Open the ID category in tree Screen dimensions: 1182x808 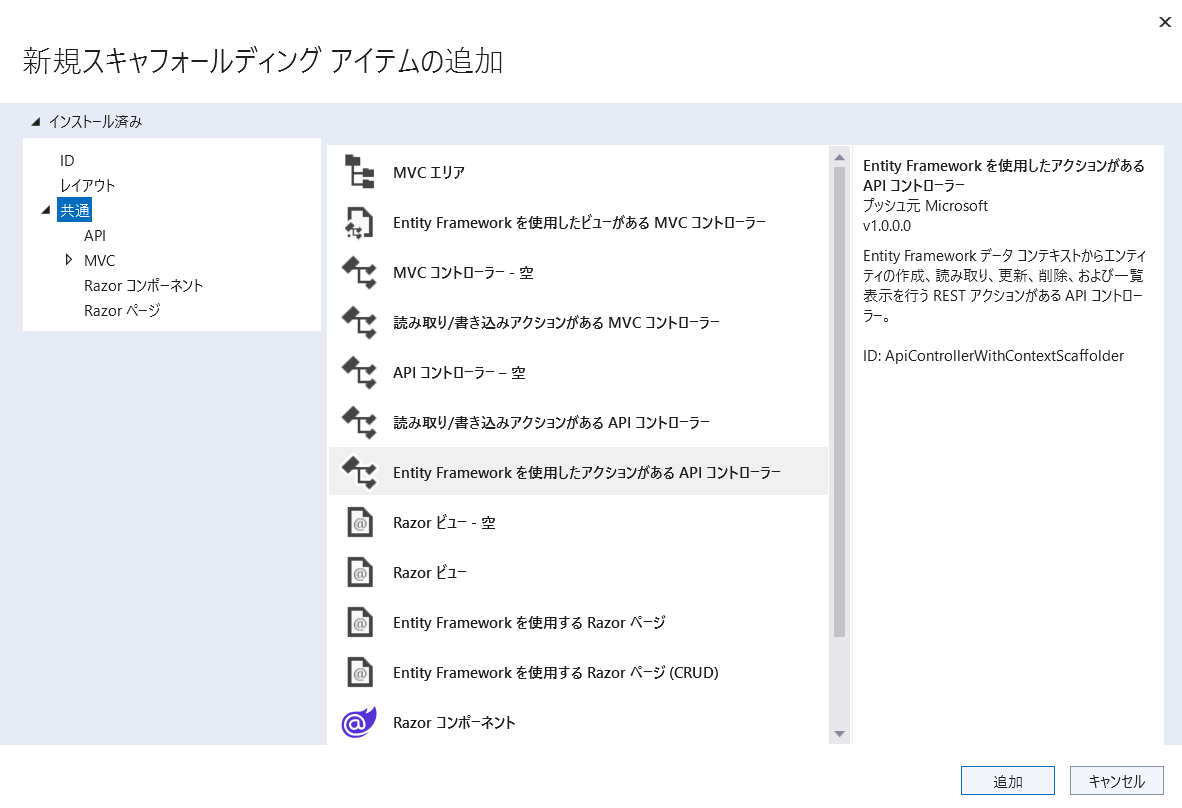pos(67,161)
